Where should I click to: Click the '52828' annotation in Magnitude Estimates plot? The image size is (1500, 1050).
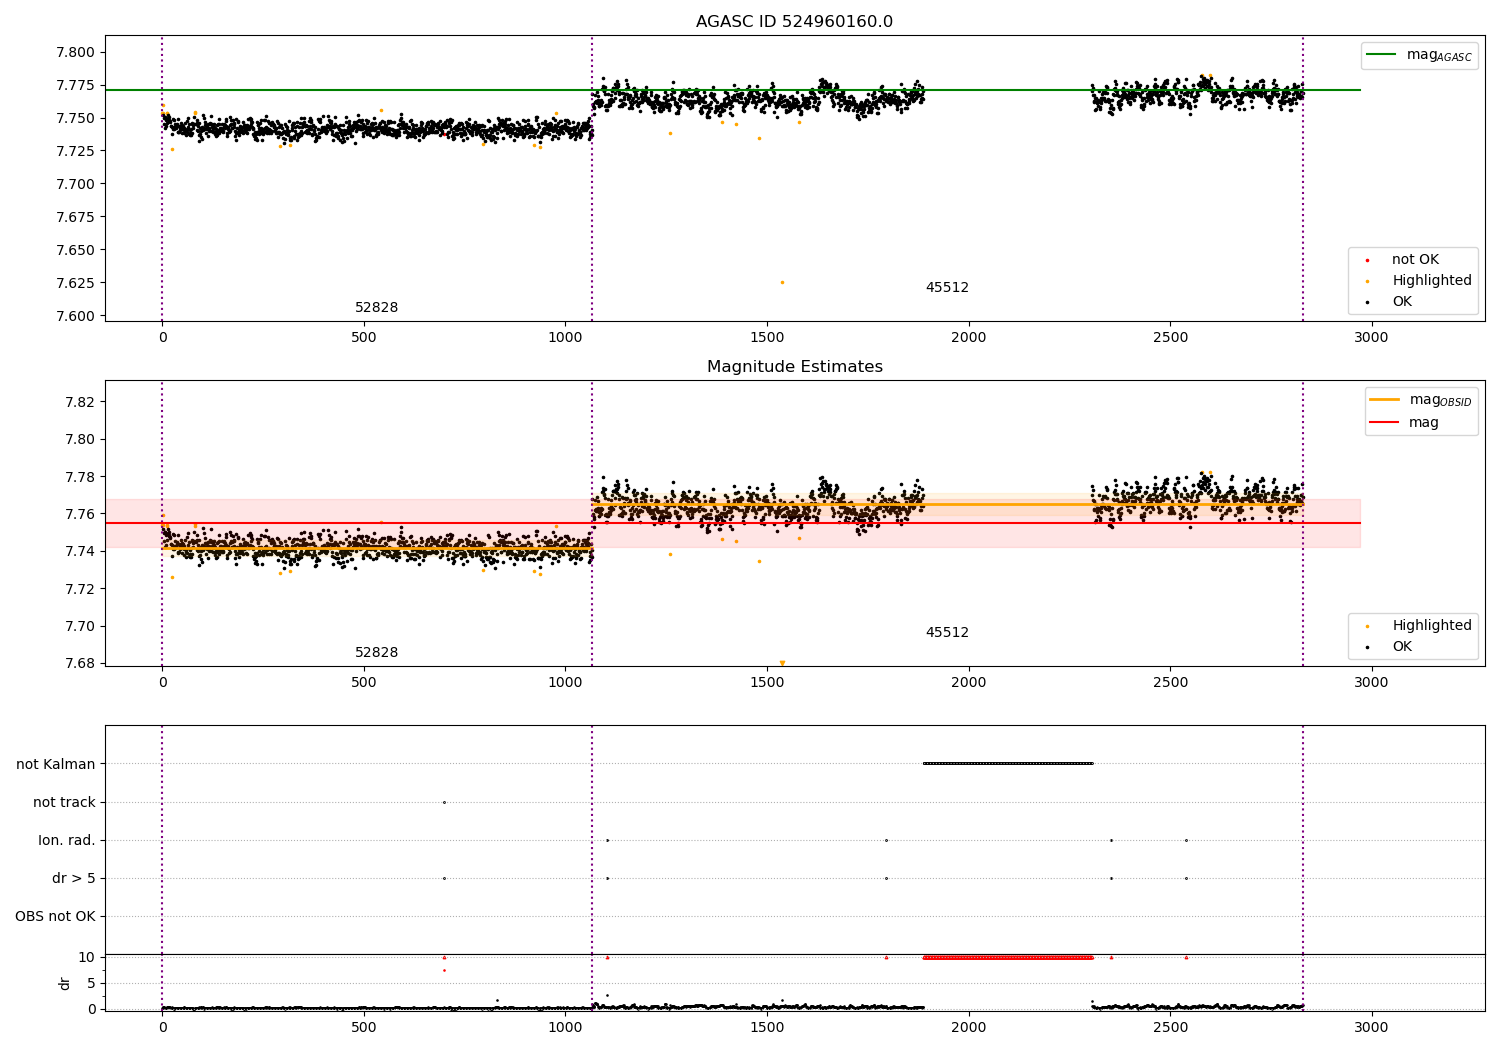[x=376, y=653]
